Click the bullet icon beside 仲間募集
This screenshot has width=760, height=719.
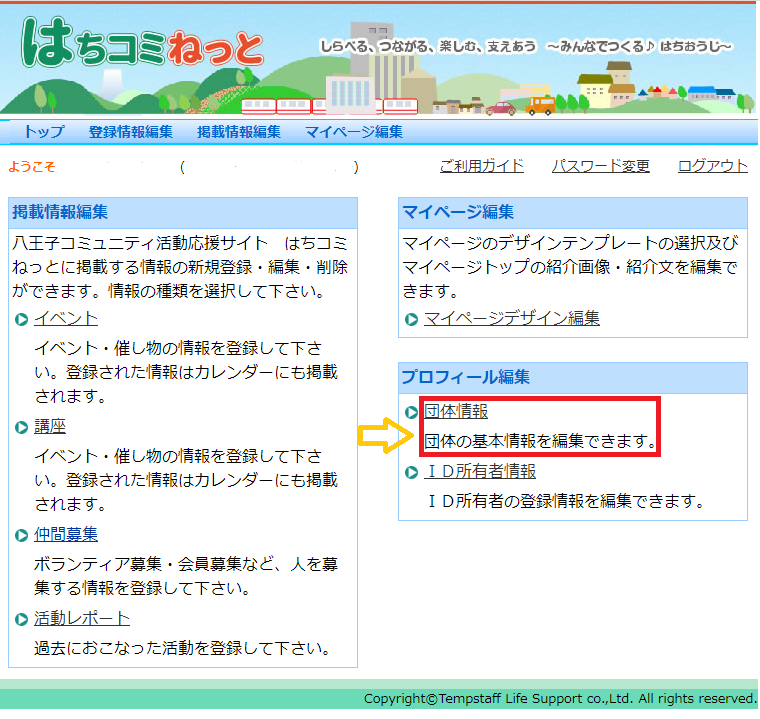pyautogui.click(x=22, y=536)
